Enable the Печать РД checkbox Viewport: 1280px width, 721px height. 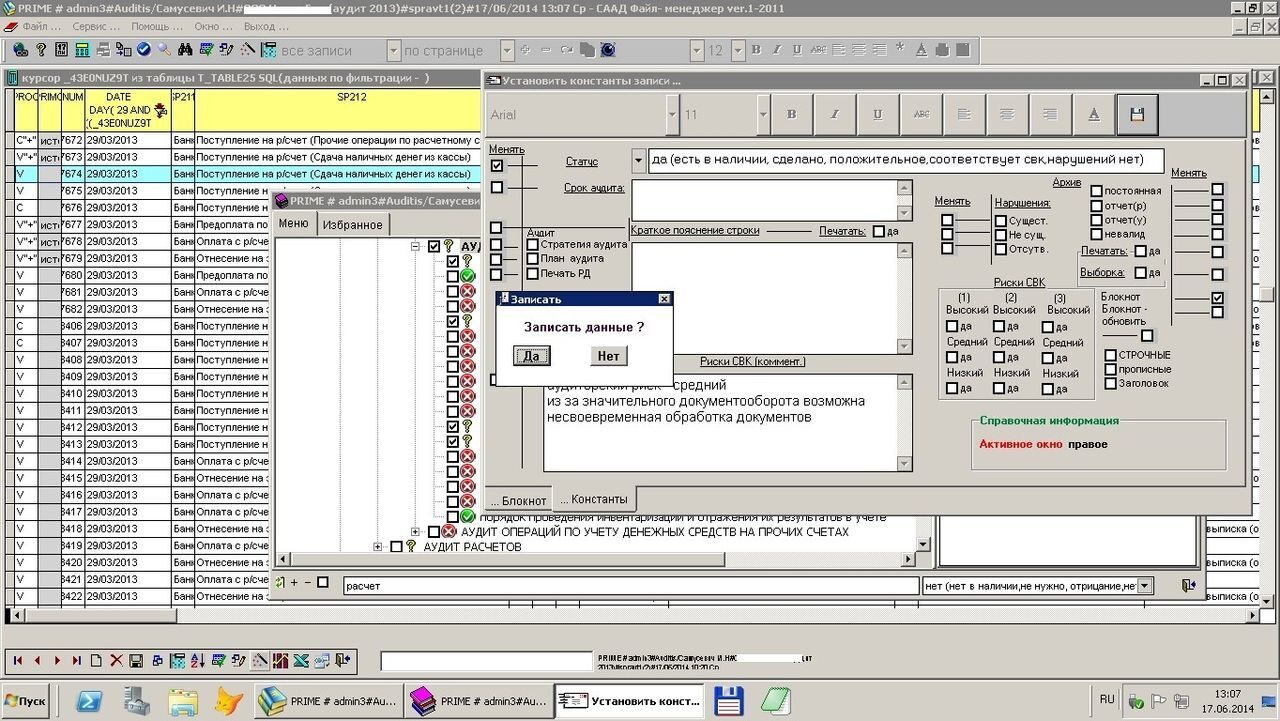tap(533, 273)
